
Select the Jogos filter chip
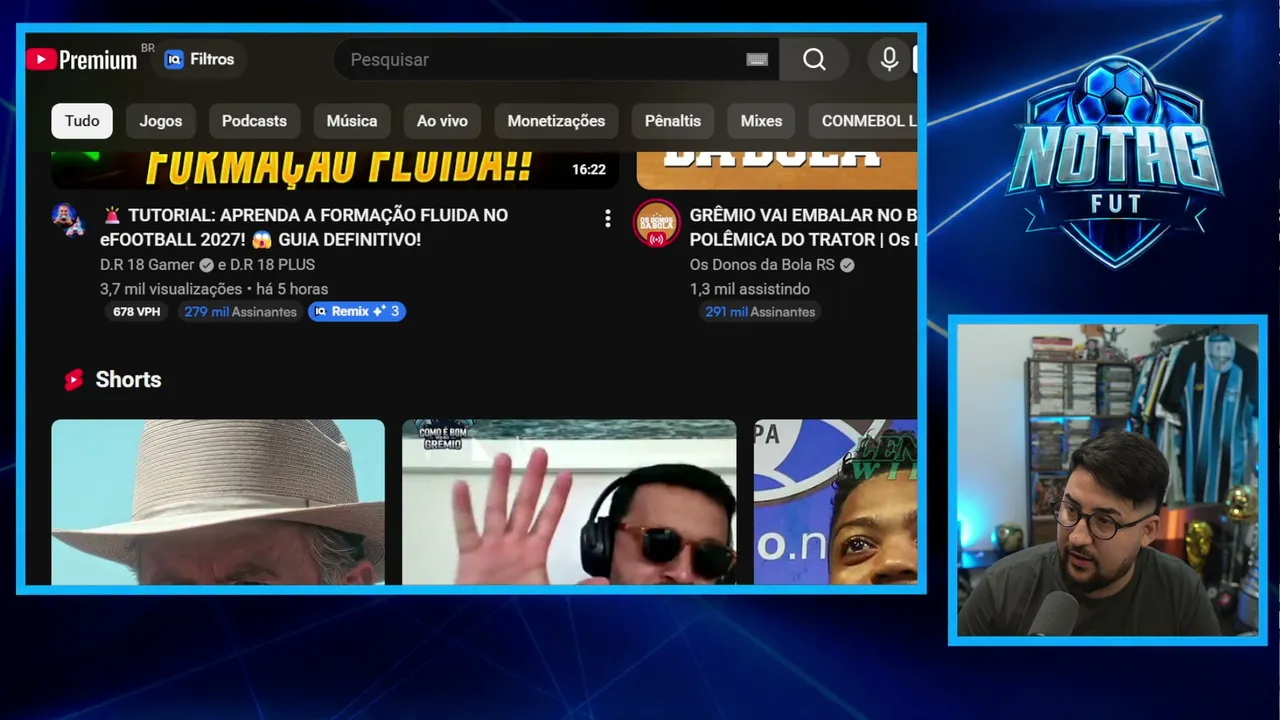(161, 121)
